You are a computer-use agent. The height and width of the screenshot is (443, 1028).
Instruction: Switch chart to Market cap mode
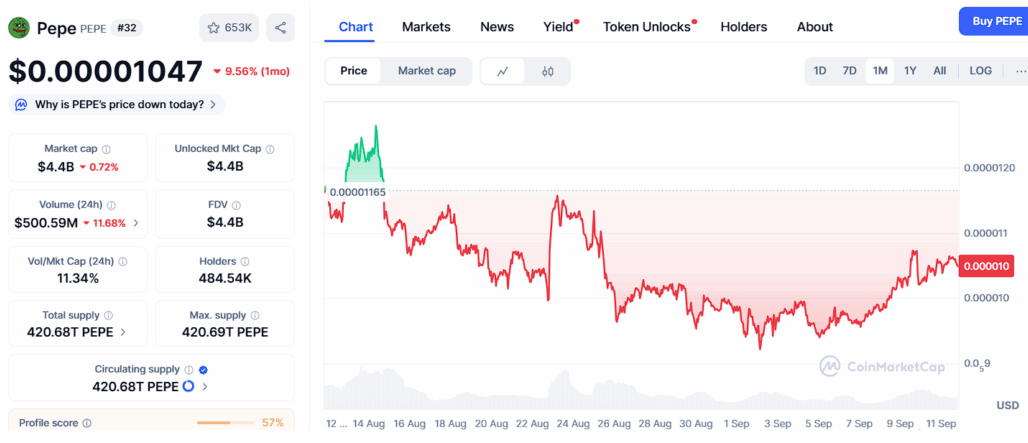pos(426,71)
